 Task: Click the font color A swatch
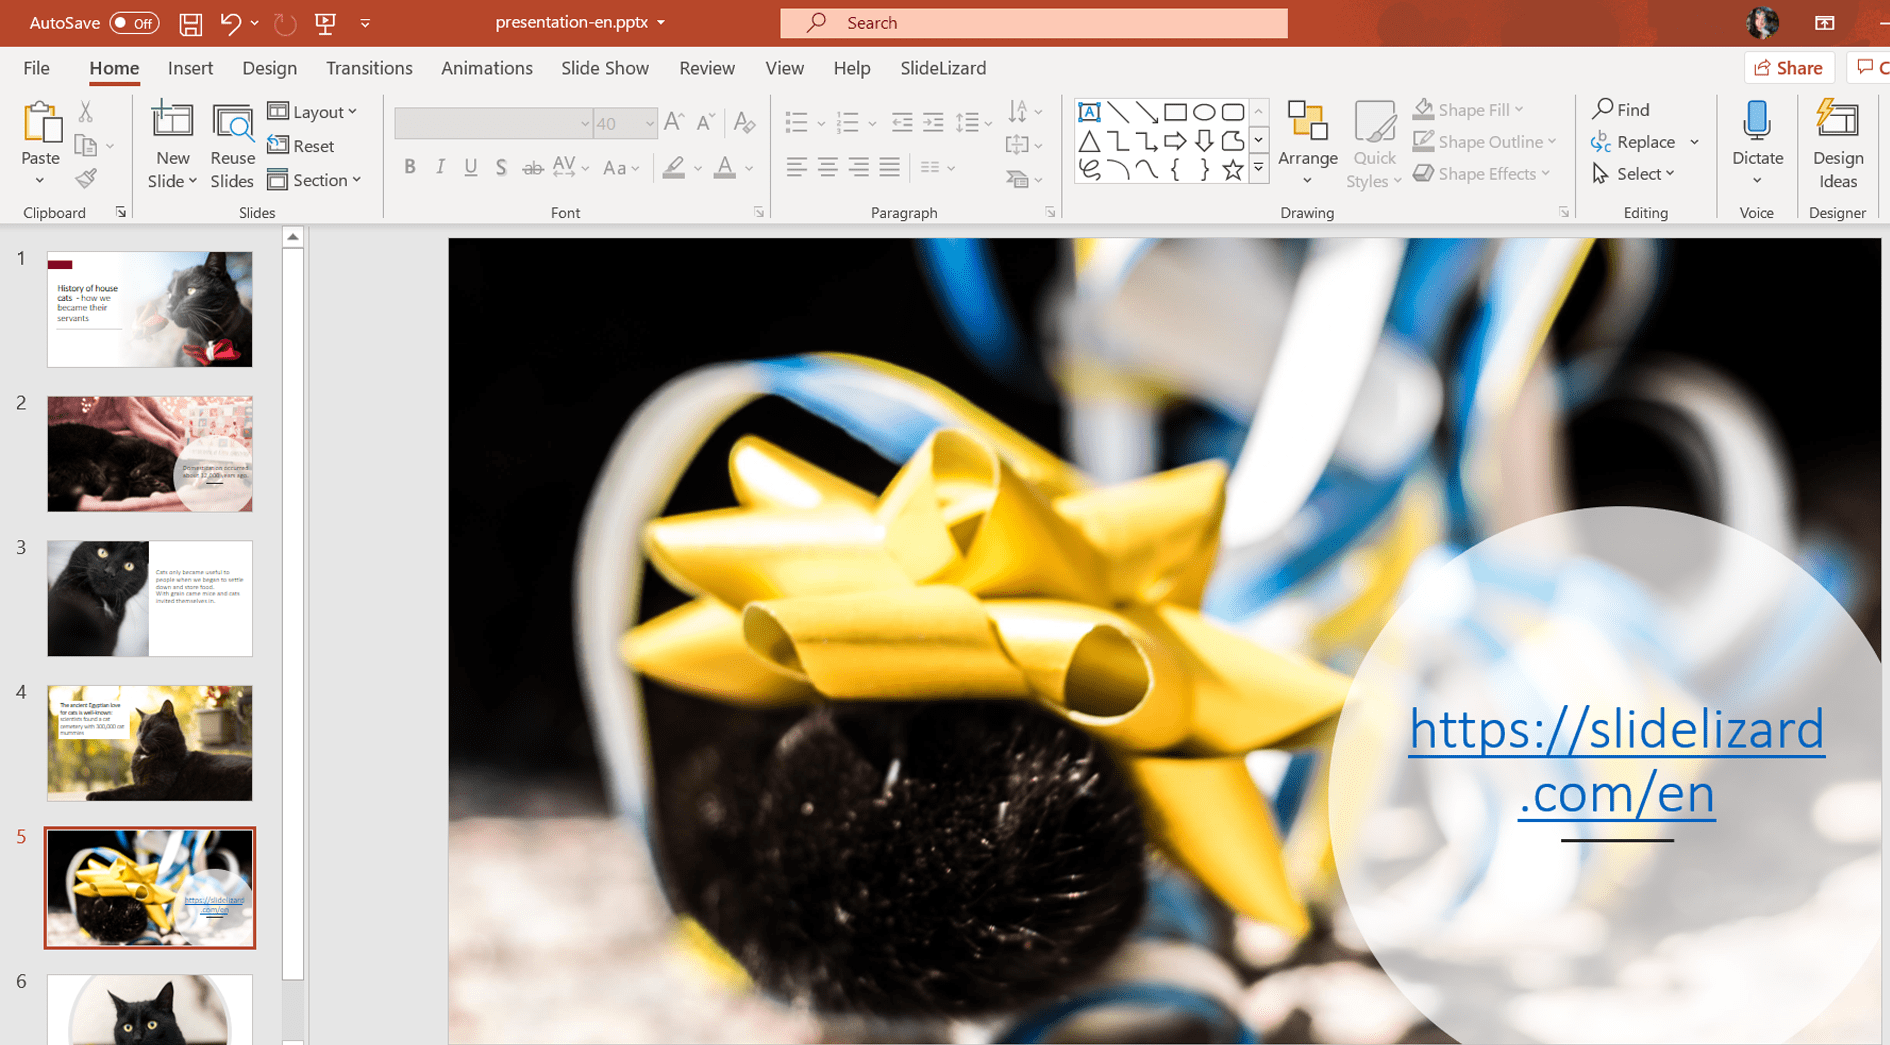click(725, 168)
